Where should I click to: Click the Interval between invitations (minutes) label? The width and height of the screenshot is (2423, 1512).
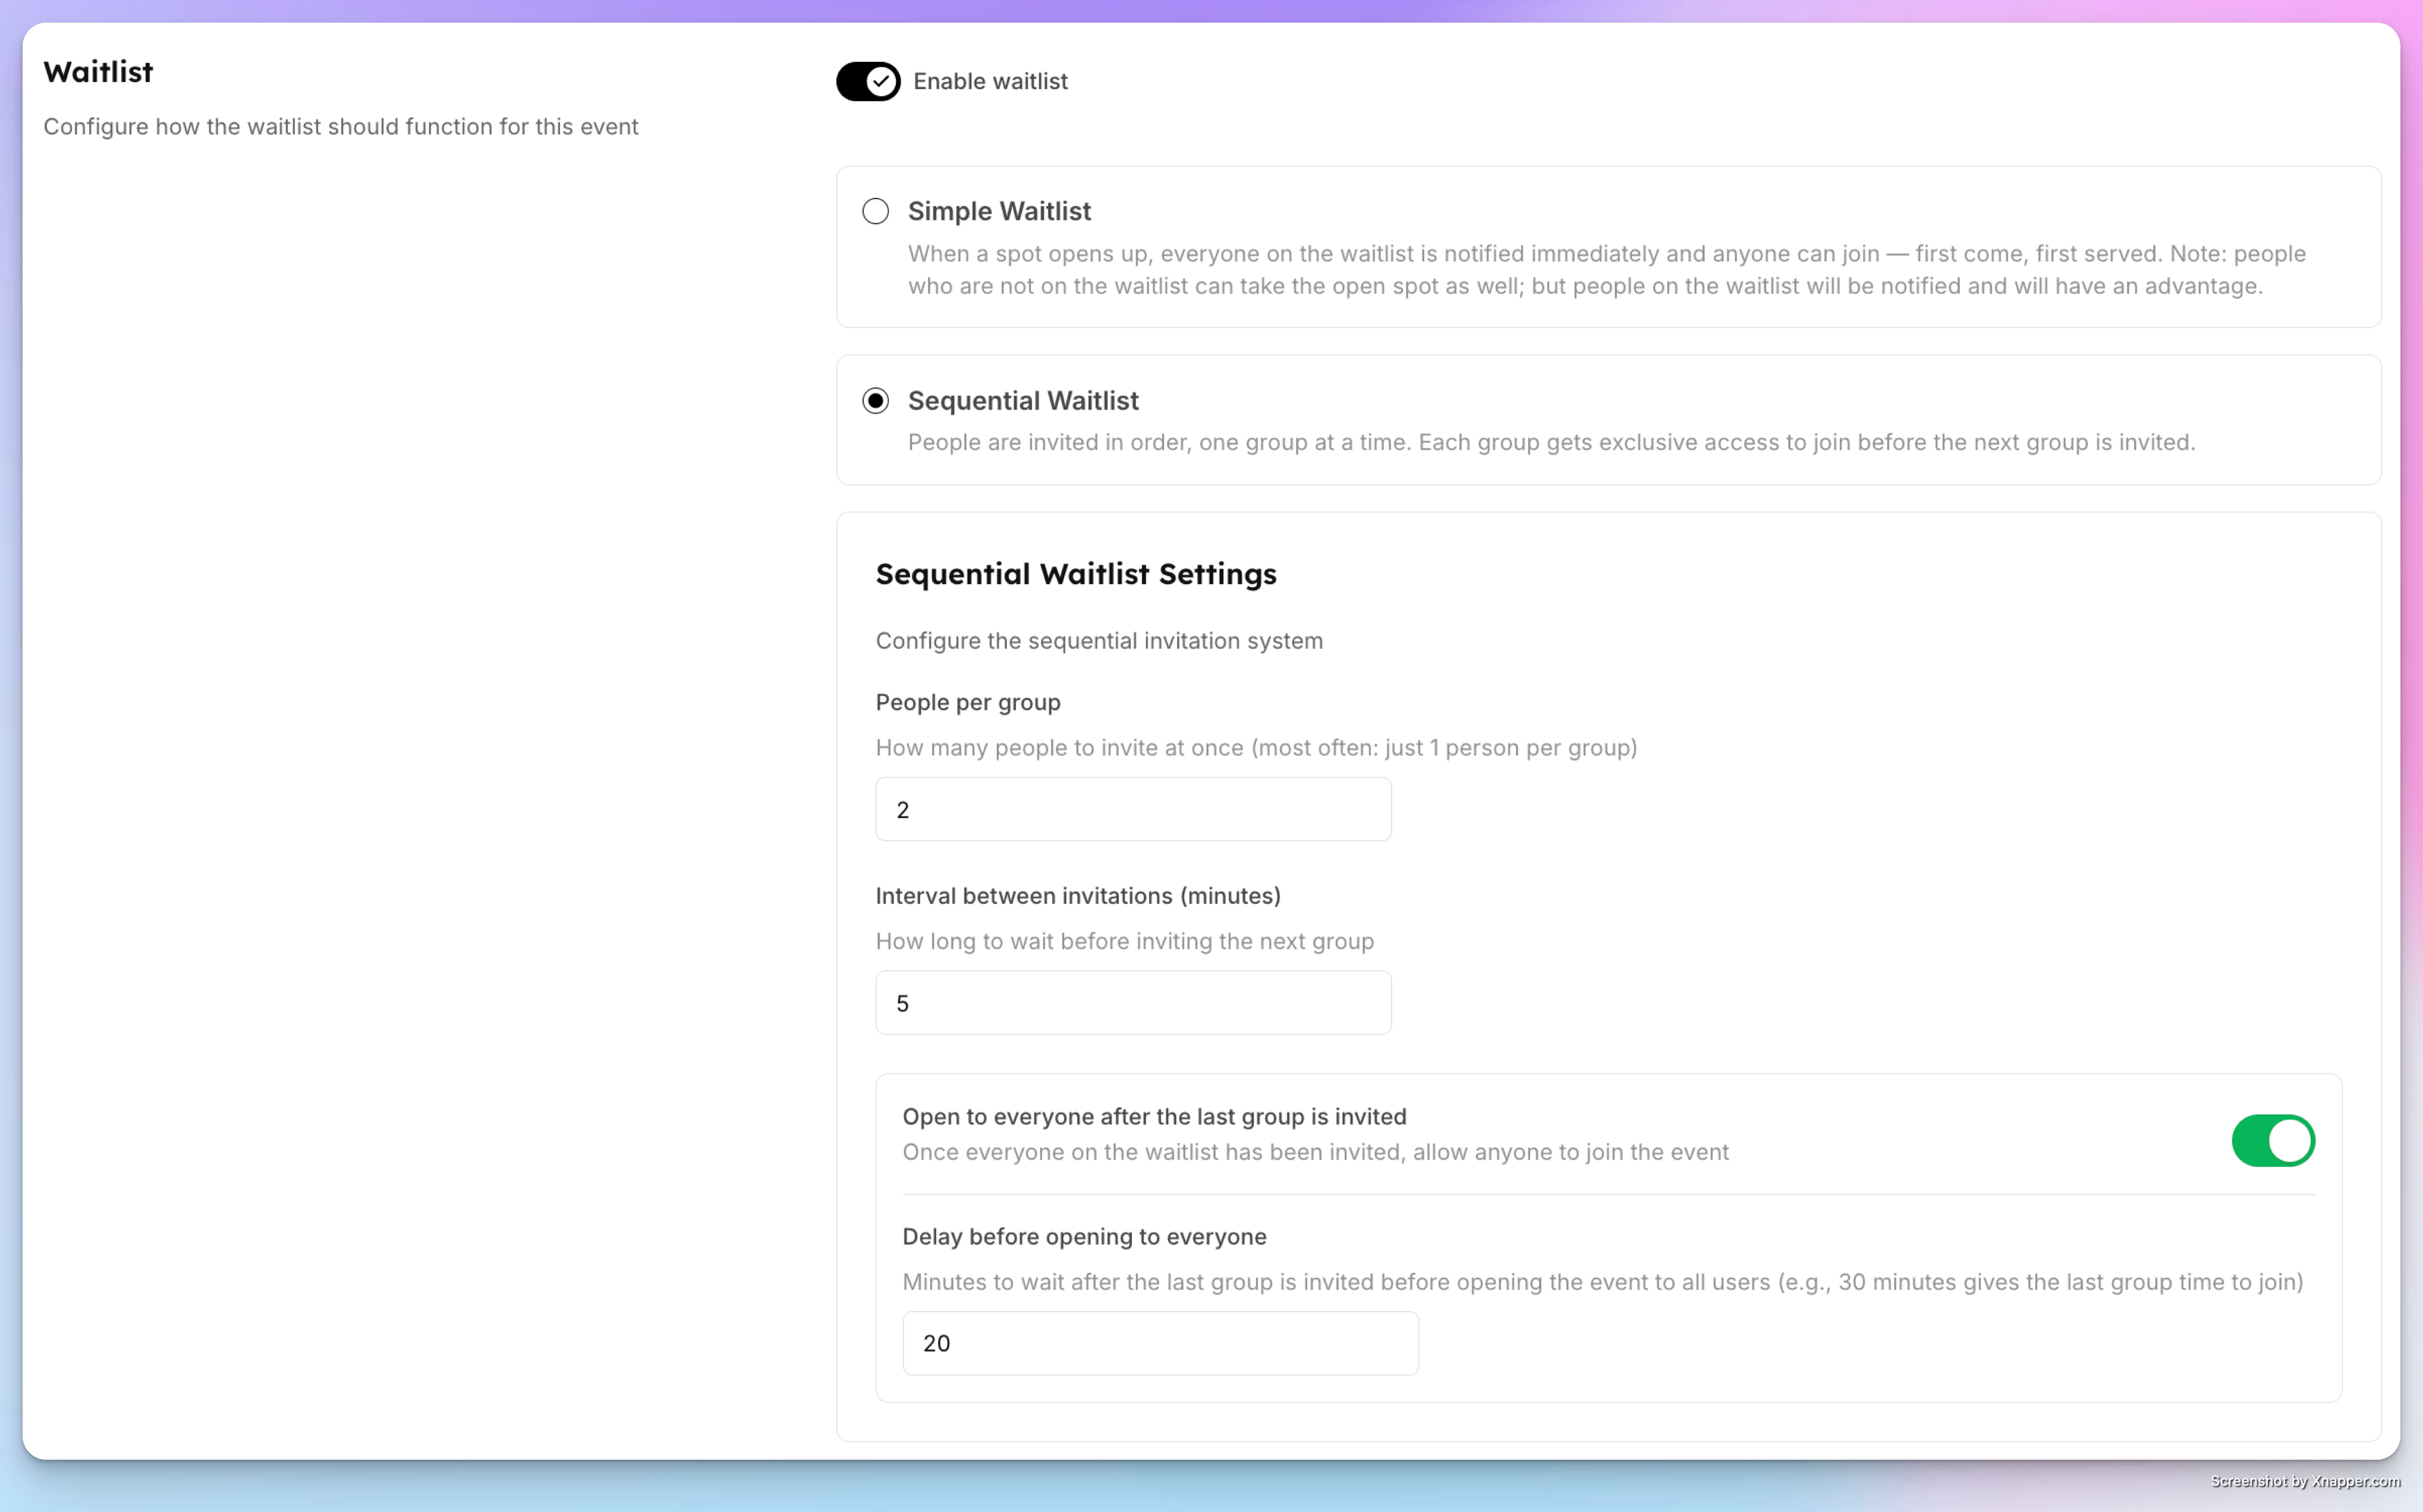pos(1078,895)
